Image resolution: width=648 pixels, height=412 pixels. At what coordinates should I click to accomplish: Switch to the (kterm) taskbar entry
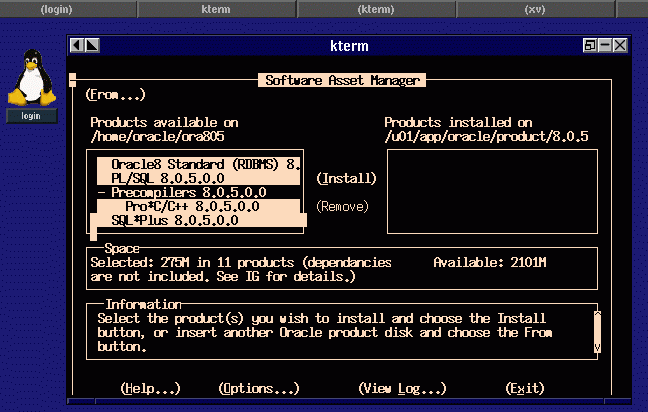pyautogui.click(x=376, y=9)
